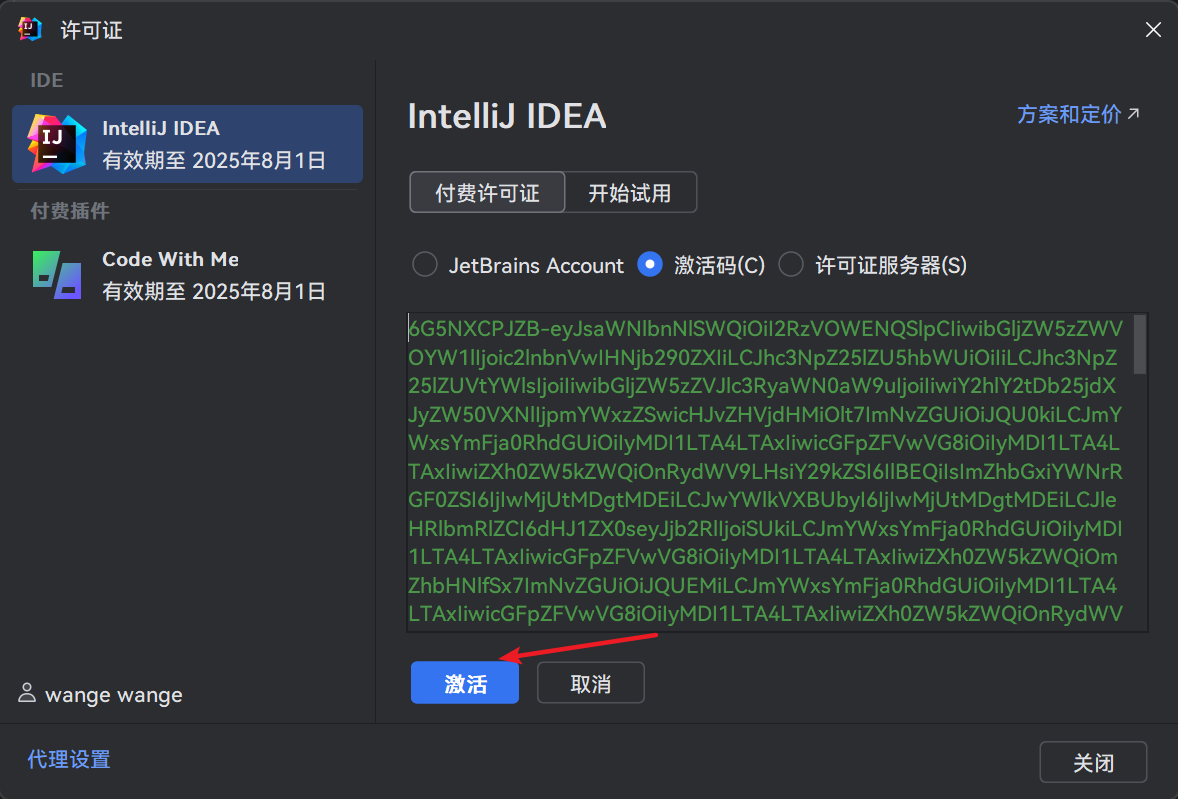The height and width of the screenshot is (799, 1178).
Task: Click the activation code area's scrollbar thumb
Action: (1139, 345)
